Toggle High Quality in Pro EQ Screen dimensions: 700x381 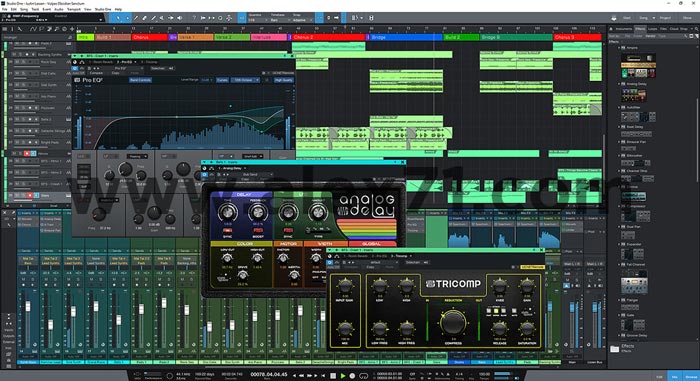pos(283,80)
